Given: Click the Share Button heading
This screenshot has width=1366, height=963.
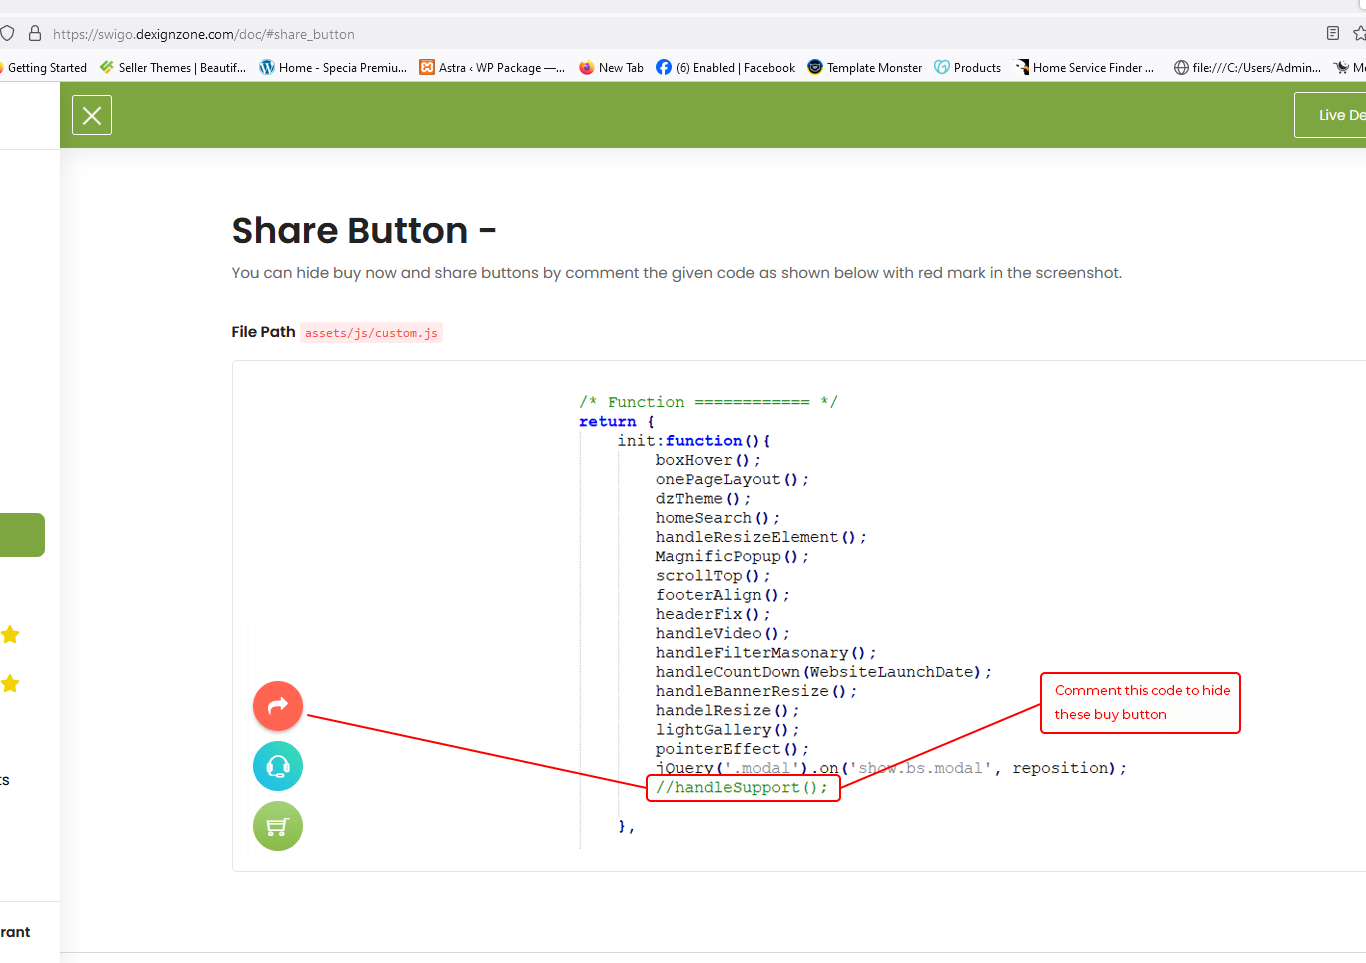Looking at the screenshot, I should pos(364,230).
